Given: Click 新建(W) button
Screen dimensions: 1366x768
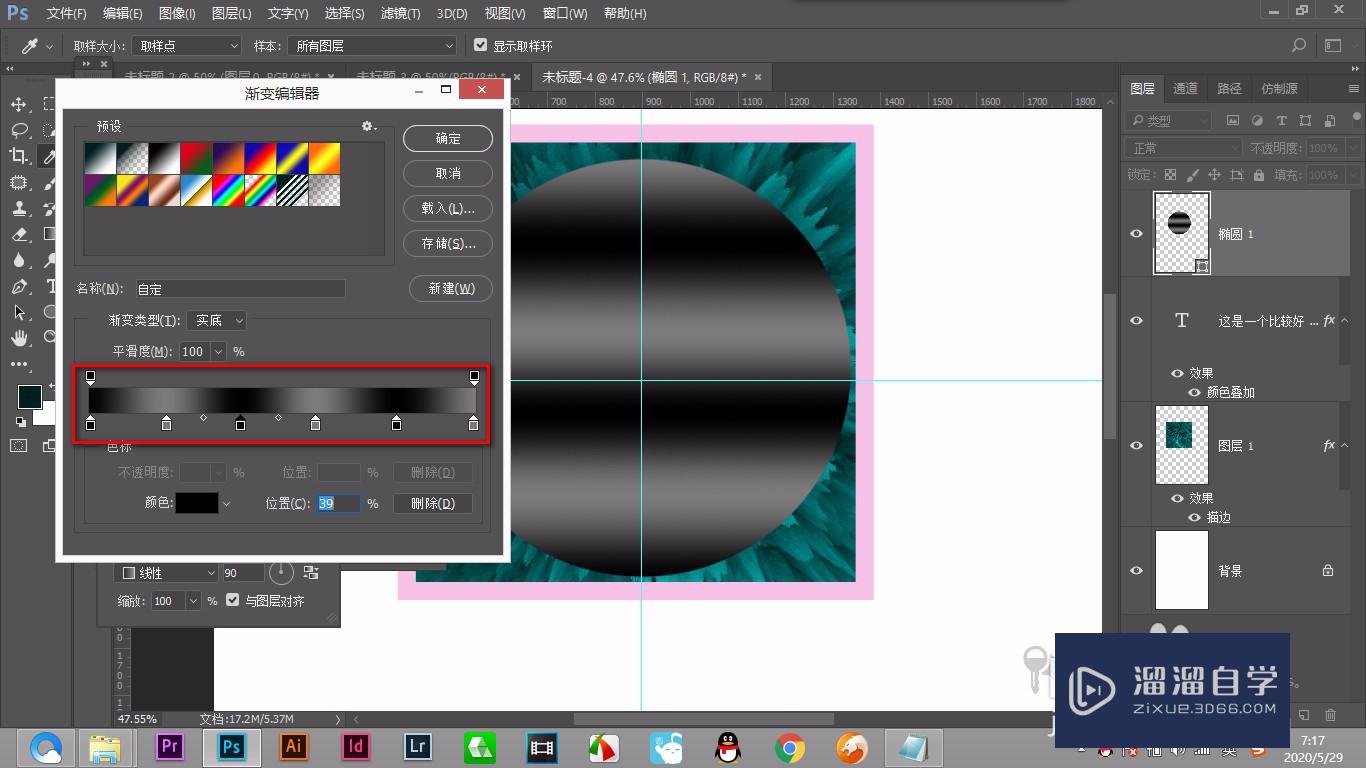Looking at the screenshot, I should 451,289.
